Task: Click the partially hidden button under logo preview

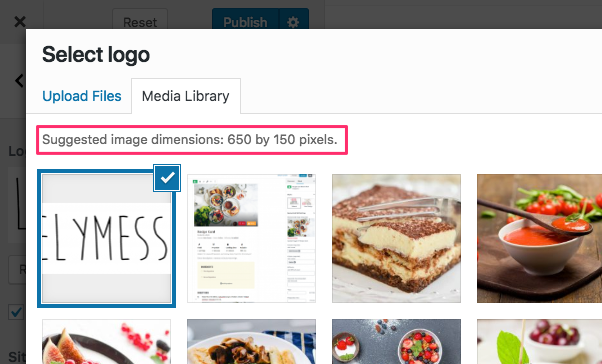Action: click(17, 270)
